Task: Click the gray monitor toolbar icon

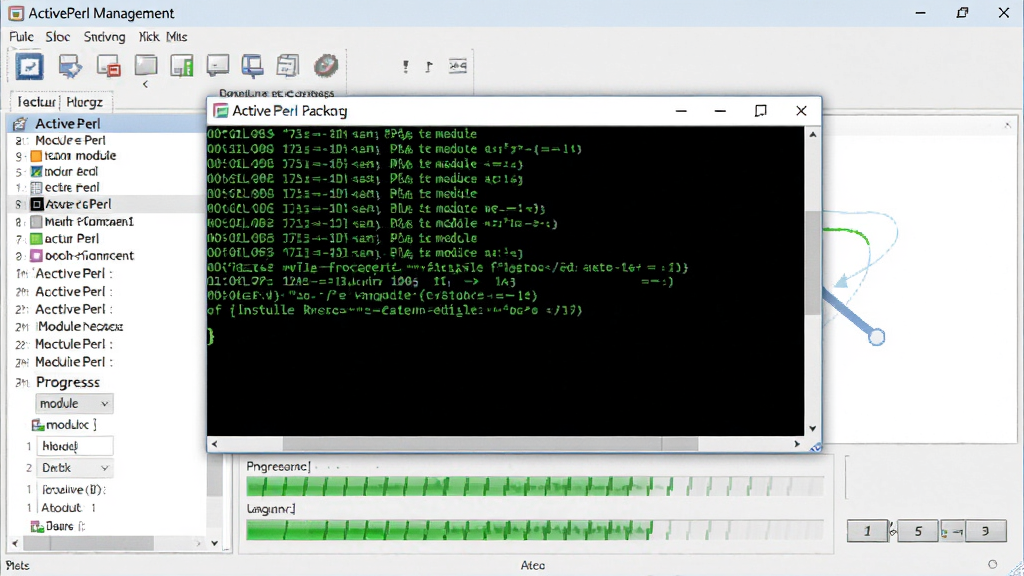Action: coord(217,65)
